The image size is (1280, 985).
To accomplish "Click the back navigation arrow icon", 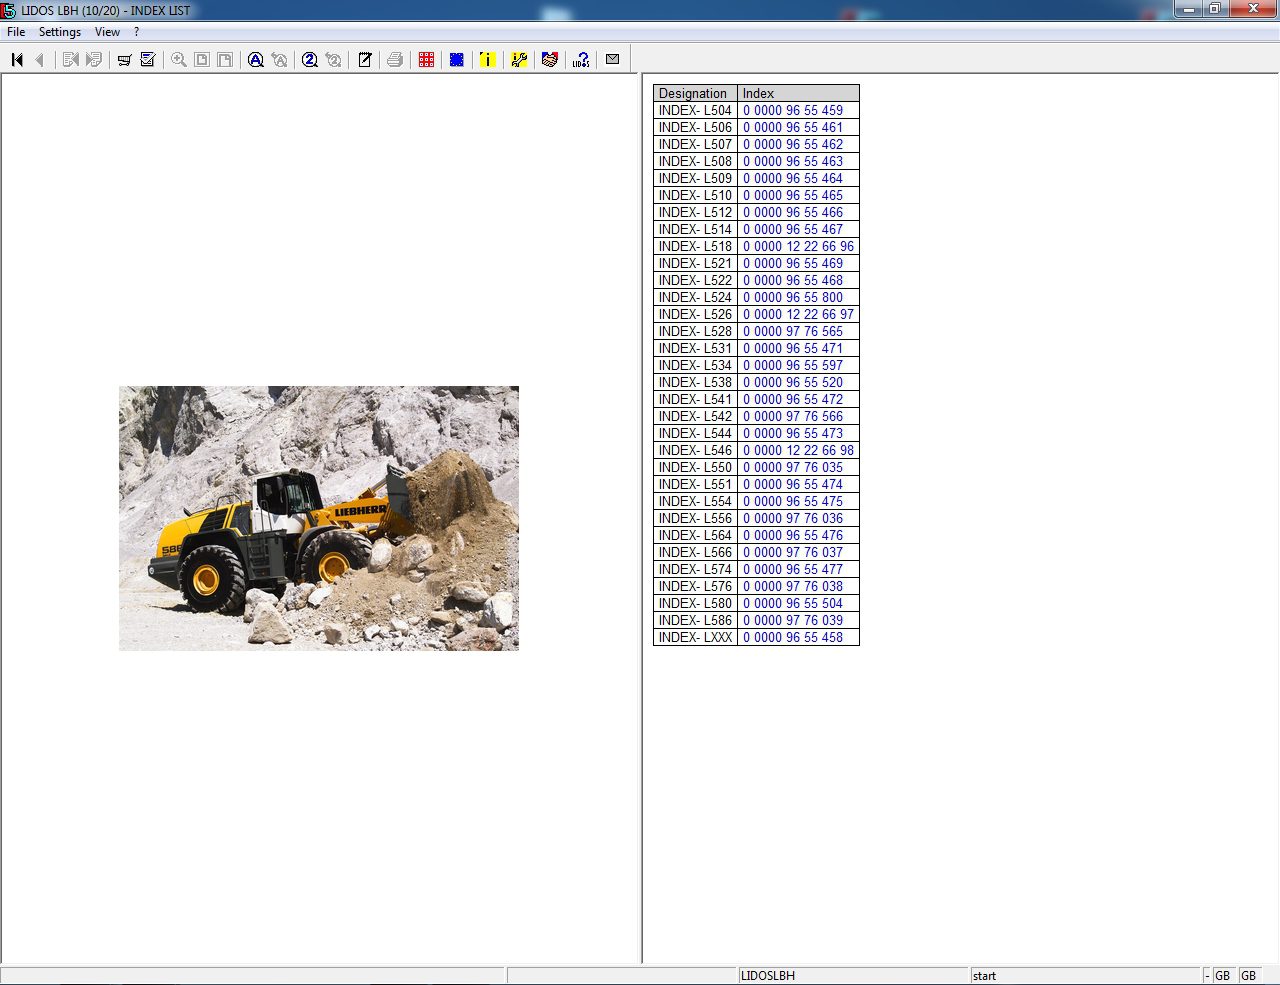I will point(39,59).
